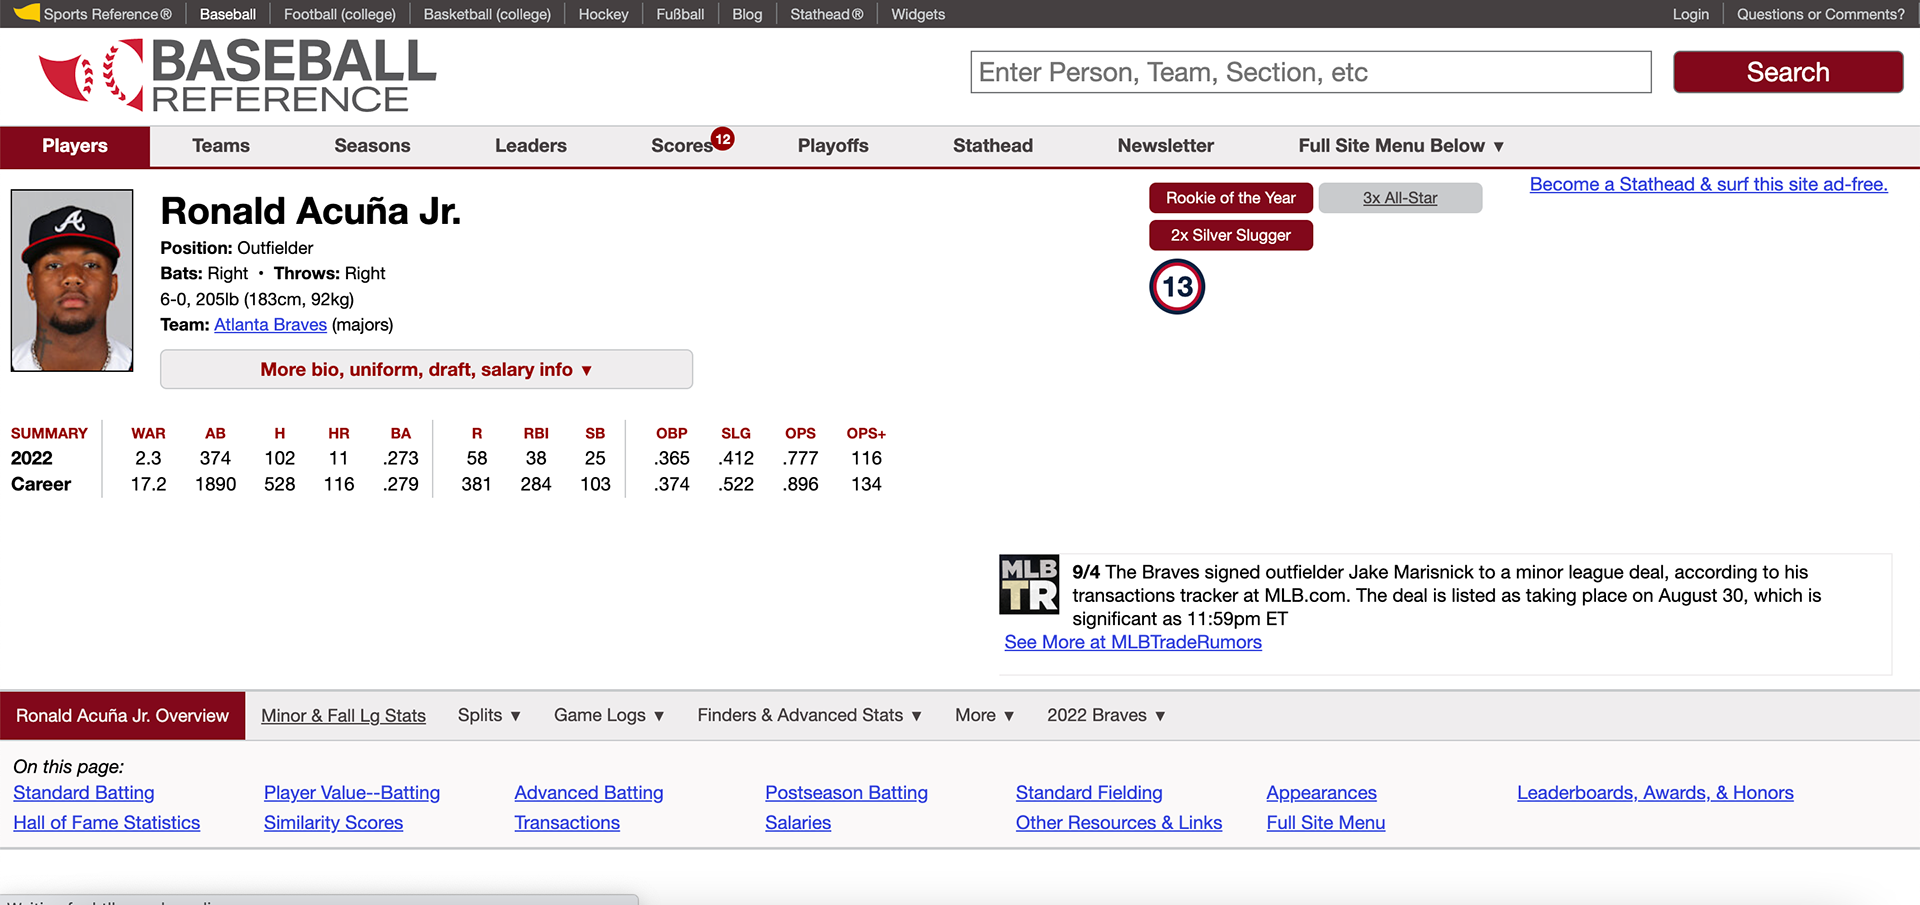Jump to Hall of Fame Statistics

coord(107,823)
